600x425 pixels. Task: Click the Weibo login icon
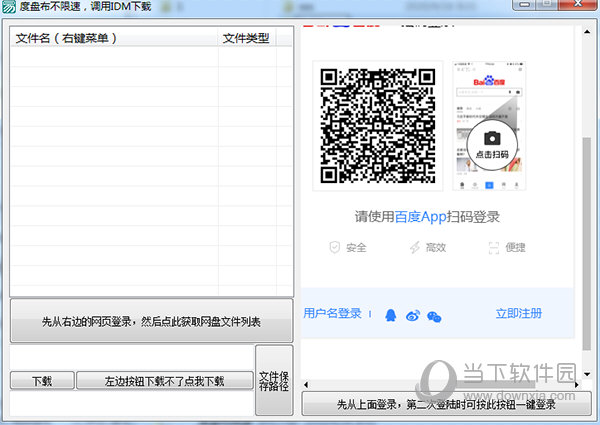click(x=413, y=315)
